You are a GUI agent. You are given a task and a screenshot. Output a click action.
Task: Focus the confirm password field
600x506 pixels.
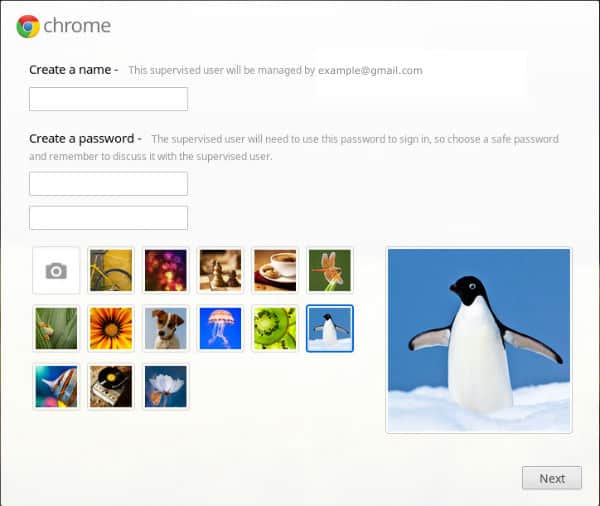[x=108, y=218]
